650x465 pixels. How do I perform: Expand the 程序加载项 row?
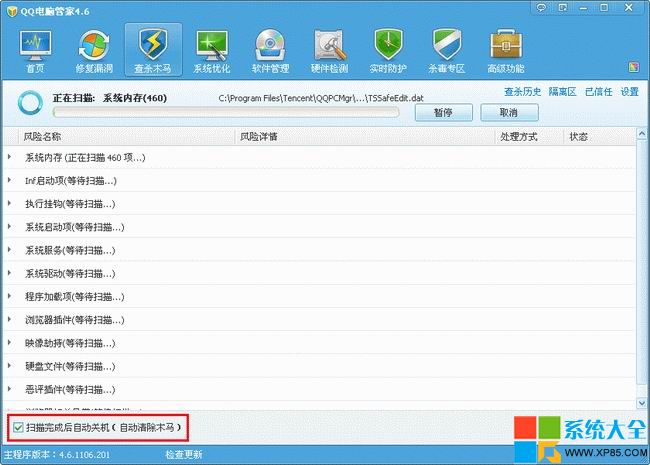tap(10, 296)
